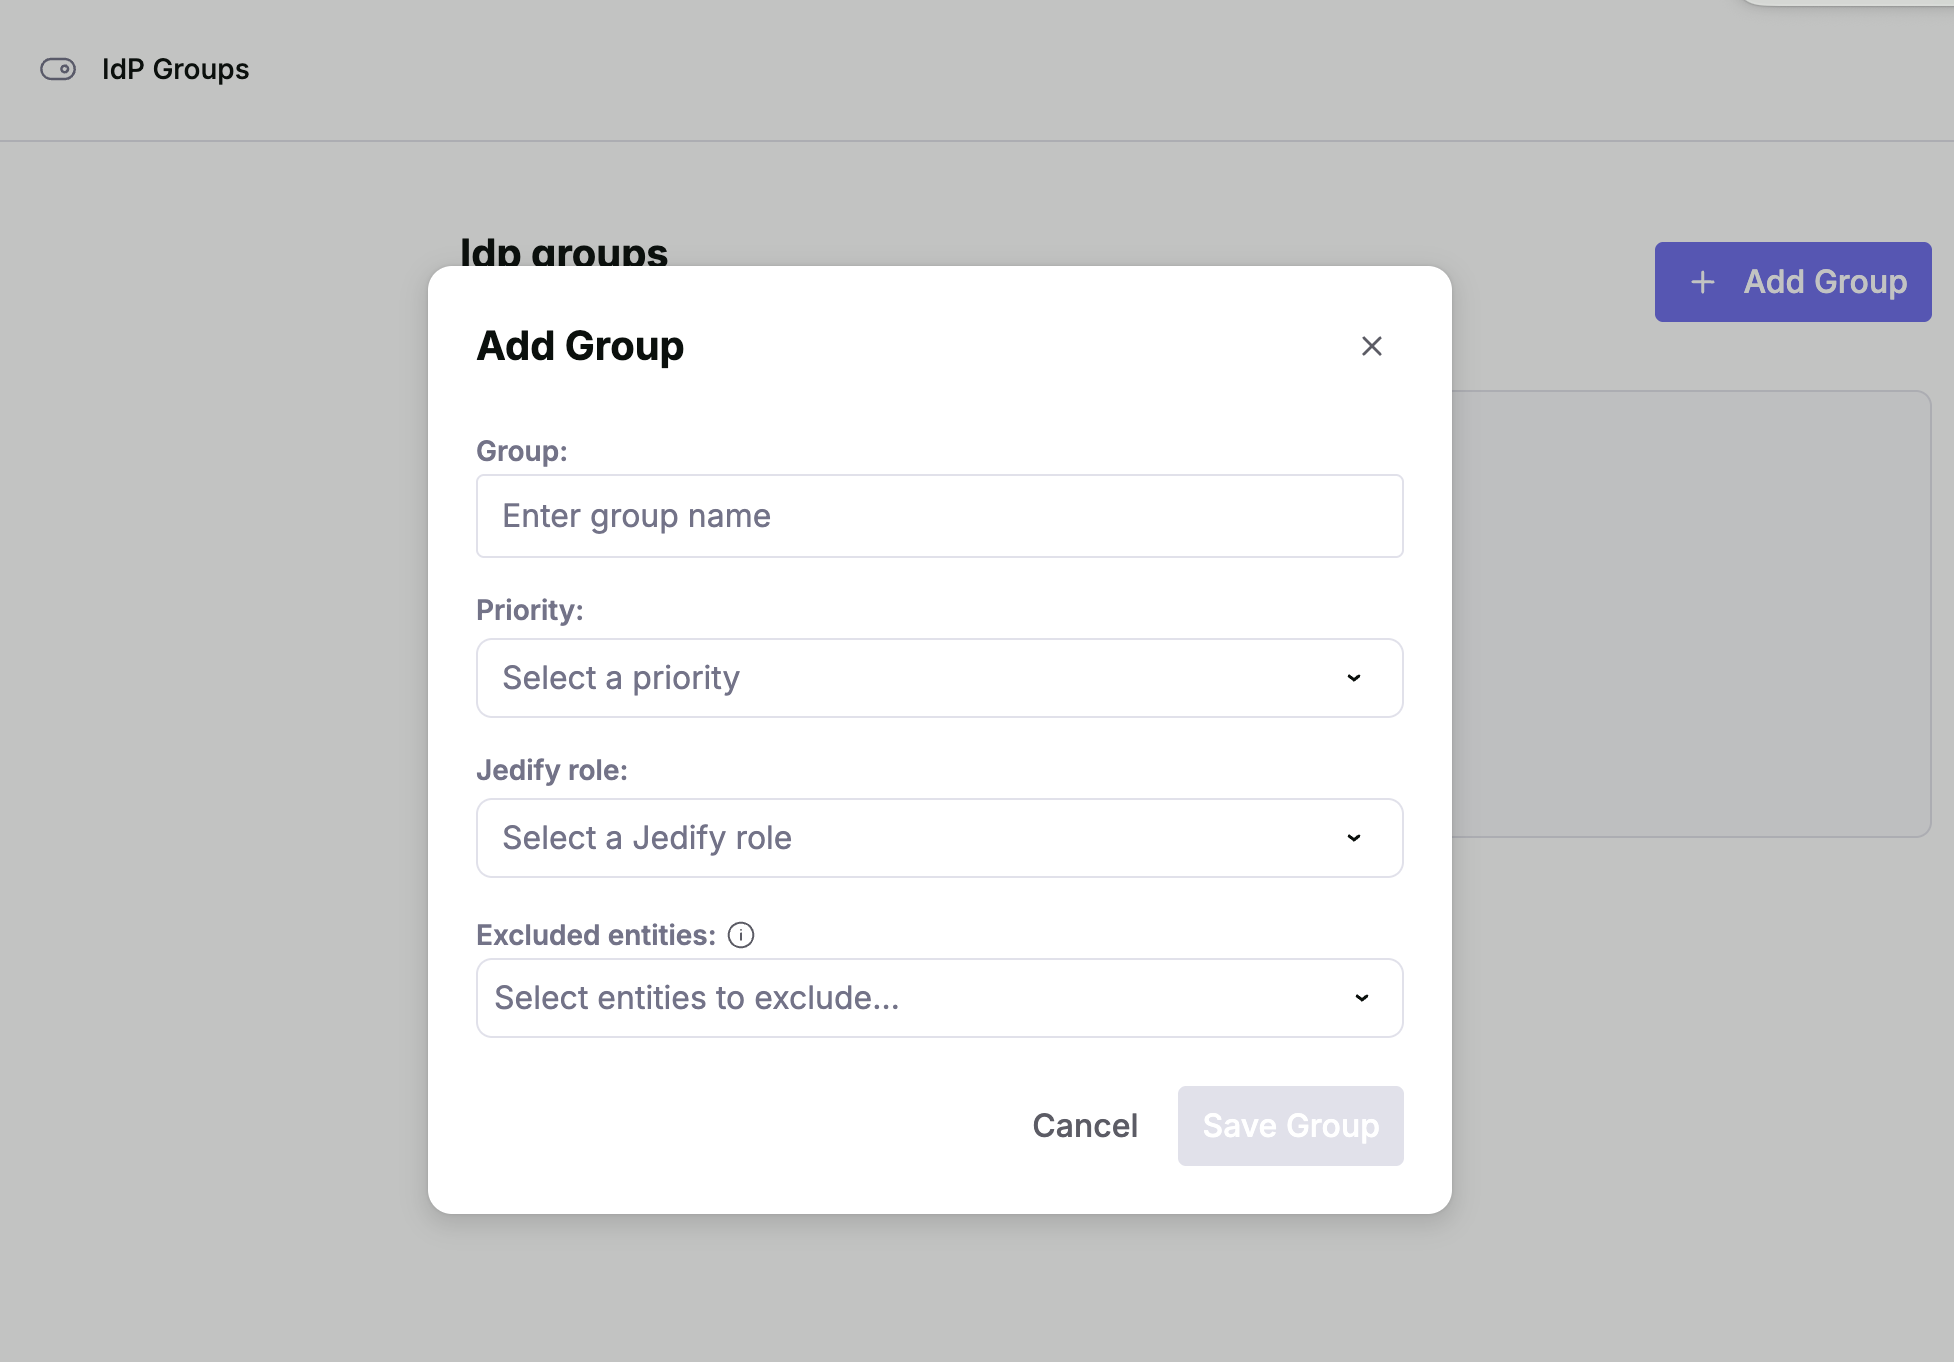The height and width of the screenshot is (1362, 1954).
Task: Click the Priority dropdown chevron arrow
Action: 1353,678
